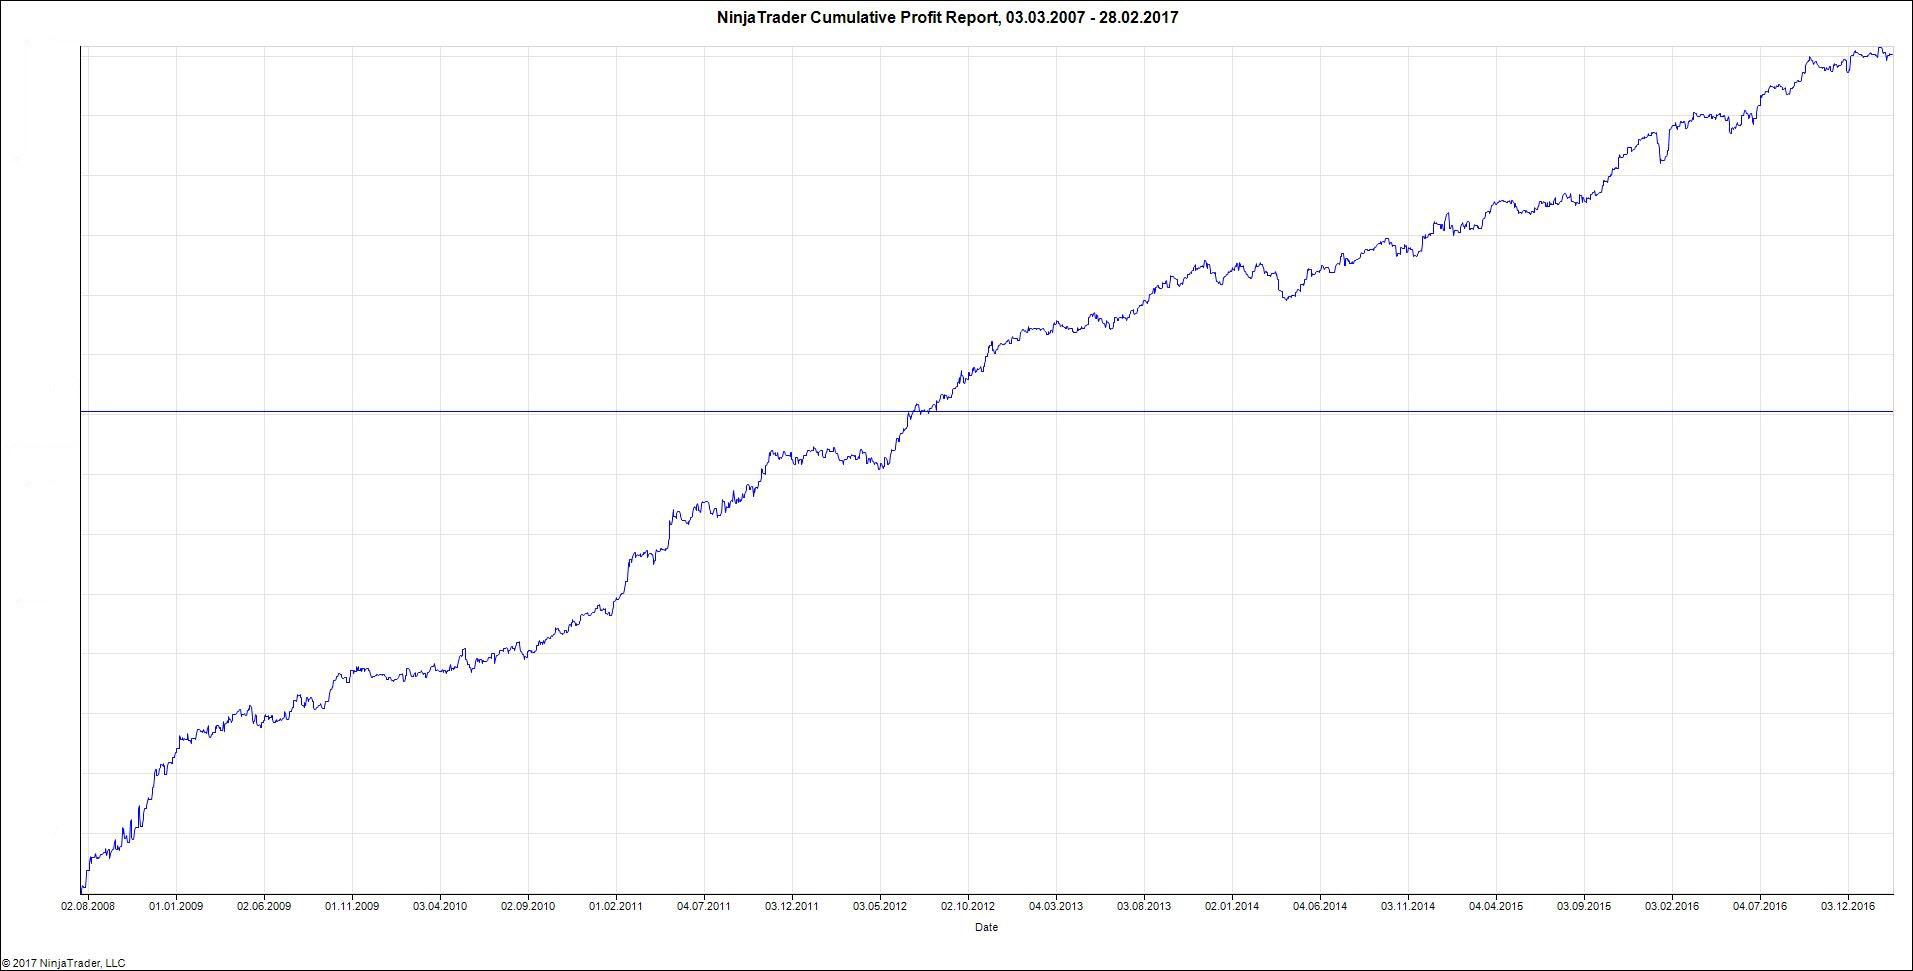Select the 02.09.2010 date label

pyautogui.click(x=528, y=906)
